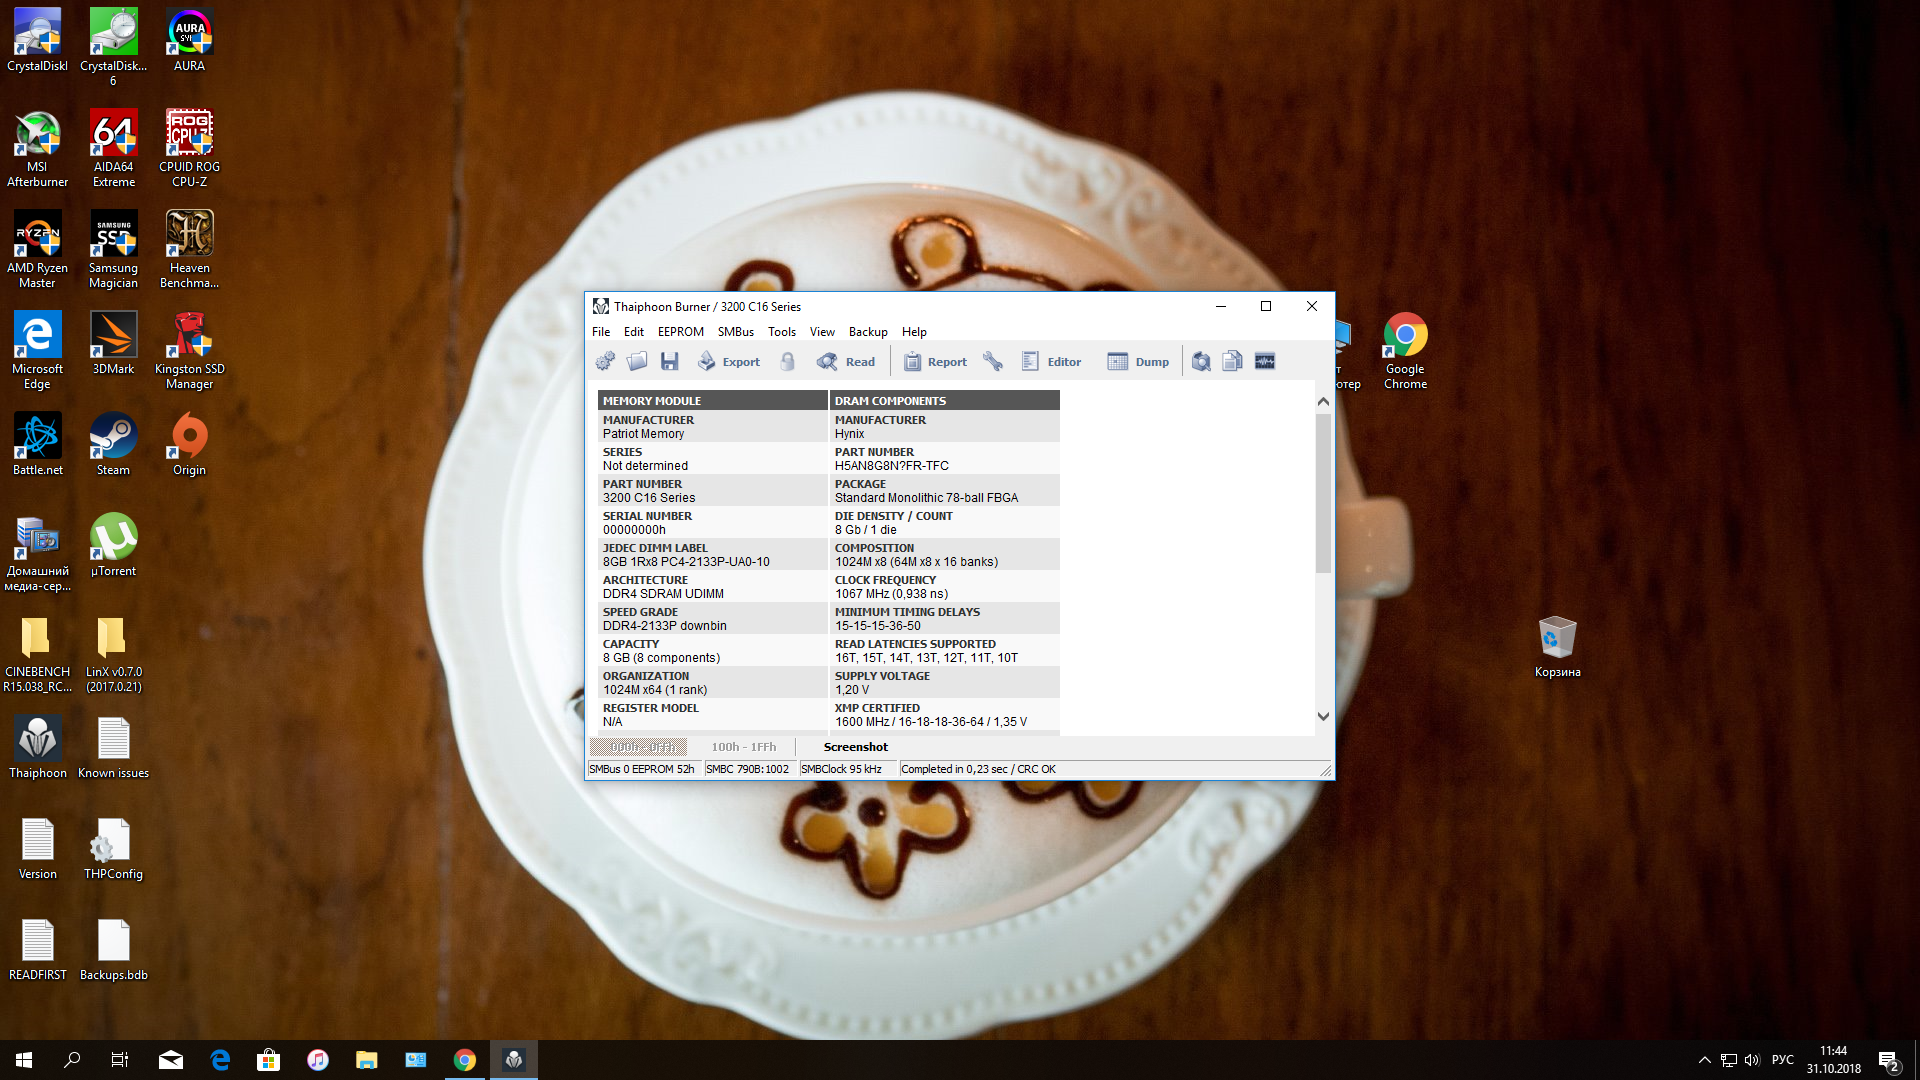
Task: Open the Report view
Action: pos(935,361)
